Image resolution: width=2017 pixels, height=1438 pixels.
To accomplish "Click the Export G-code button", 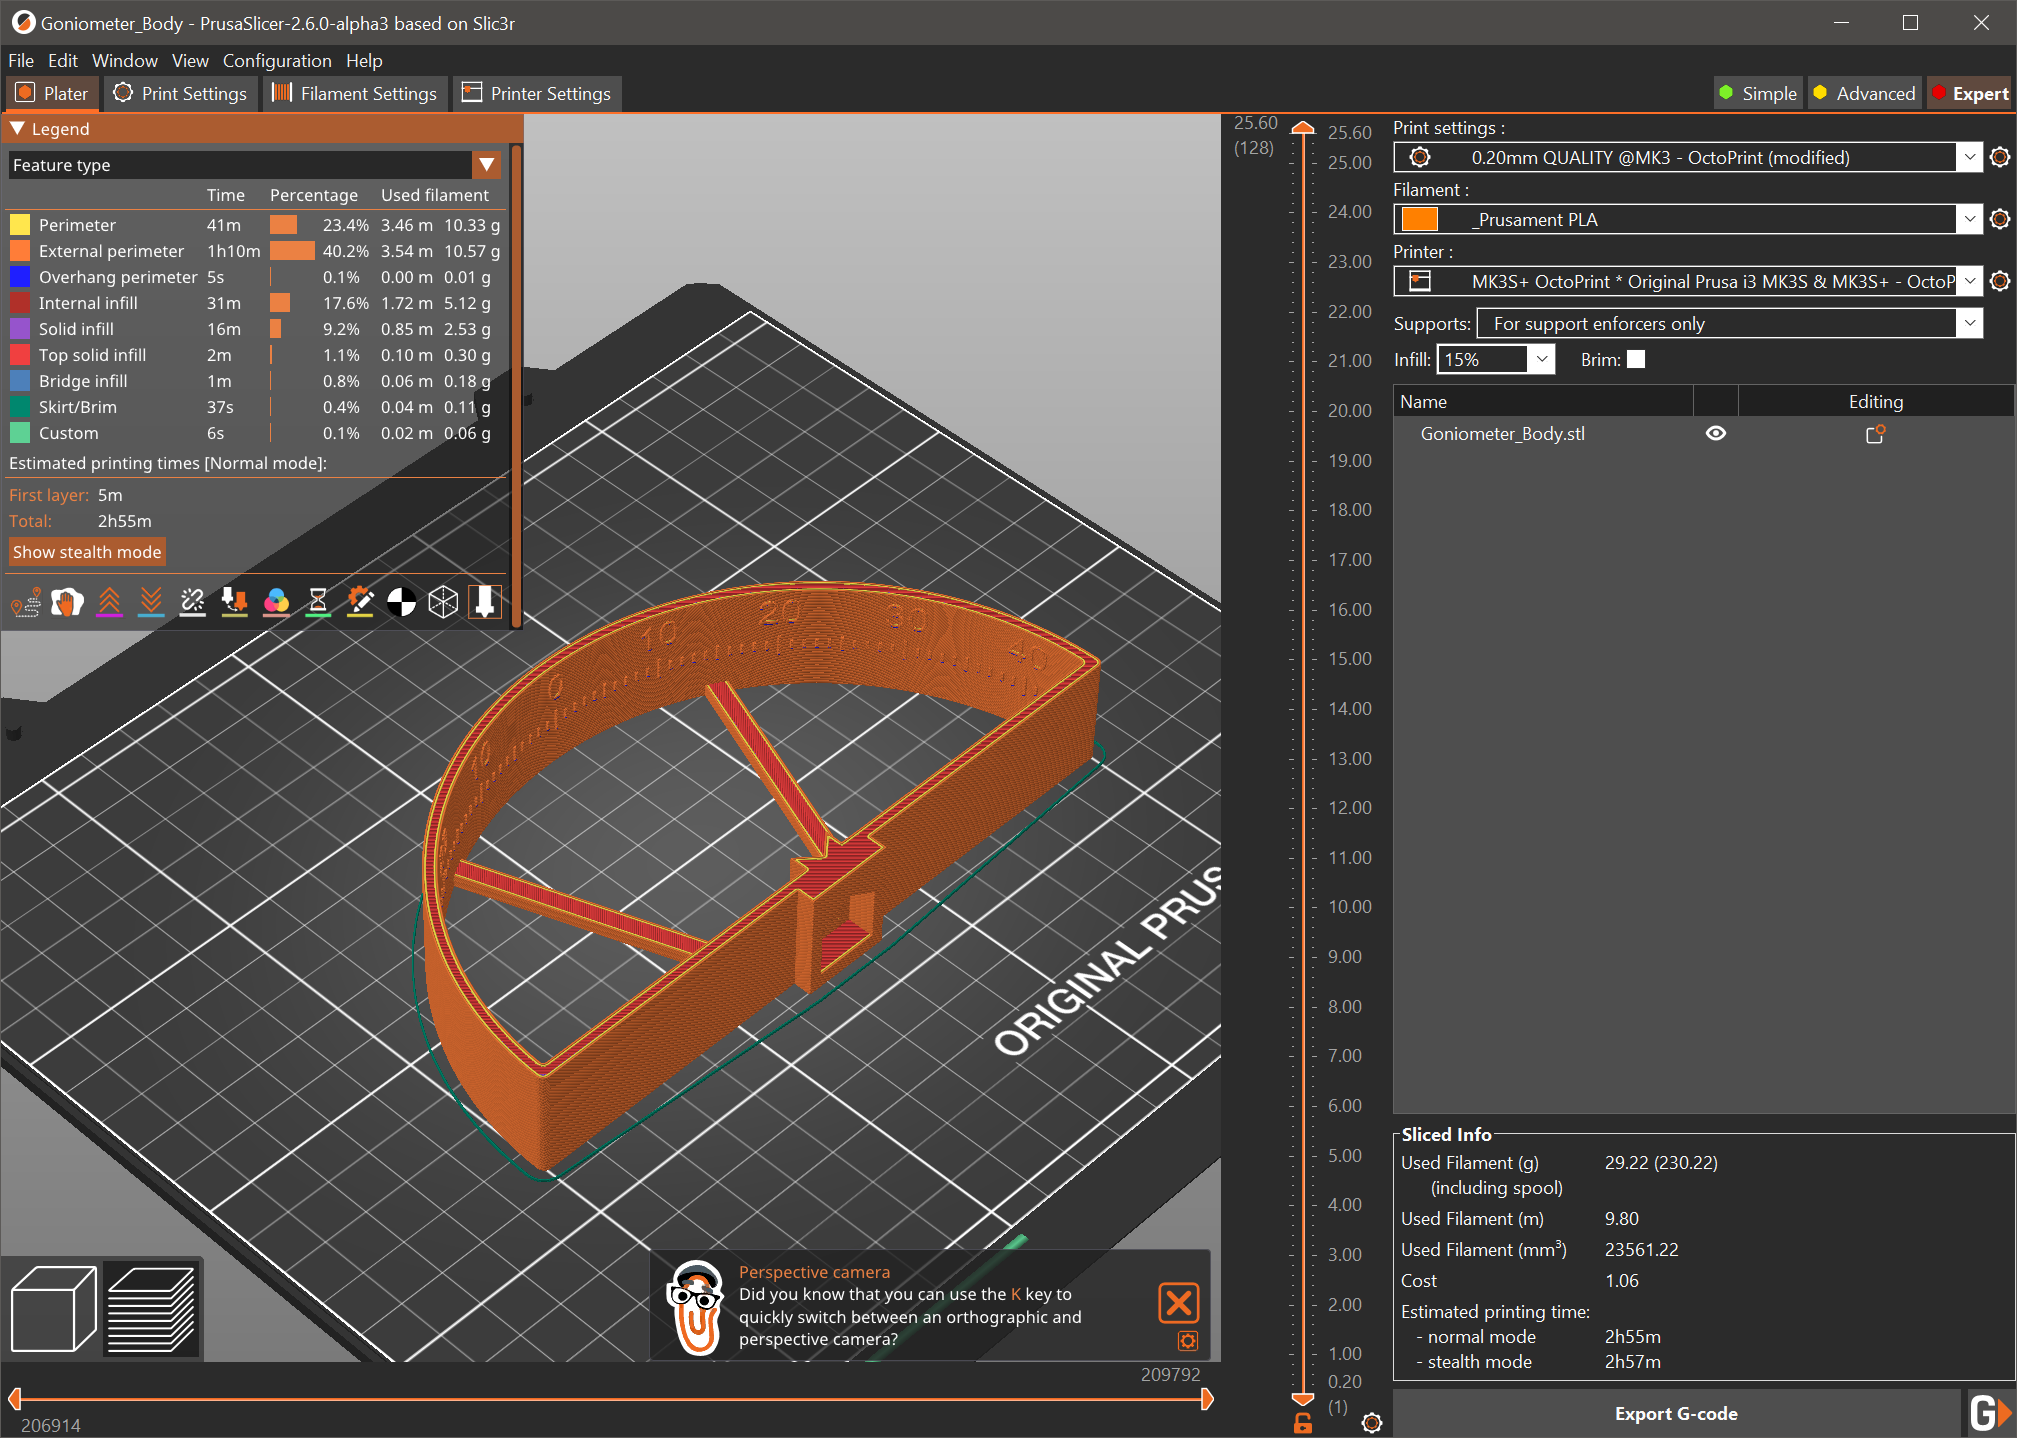I will pos(1676,1413).
